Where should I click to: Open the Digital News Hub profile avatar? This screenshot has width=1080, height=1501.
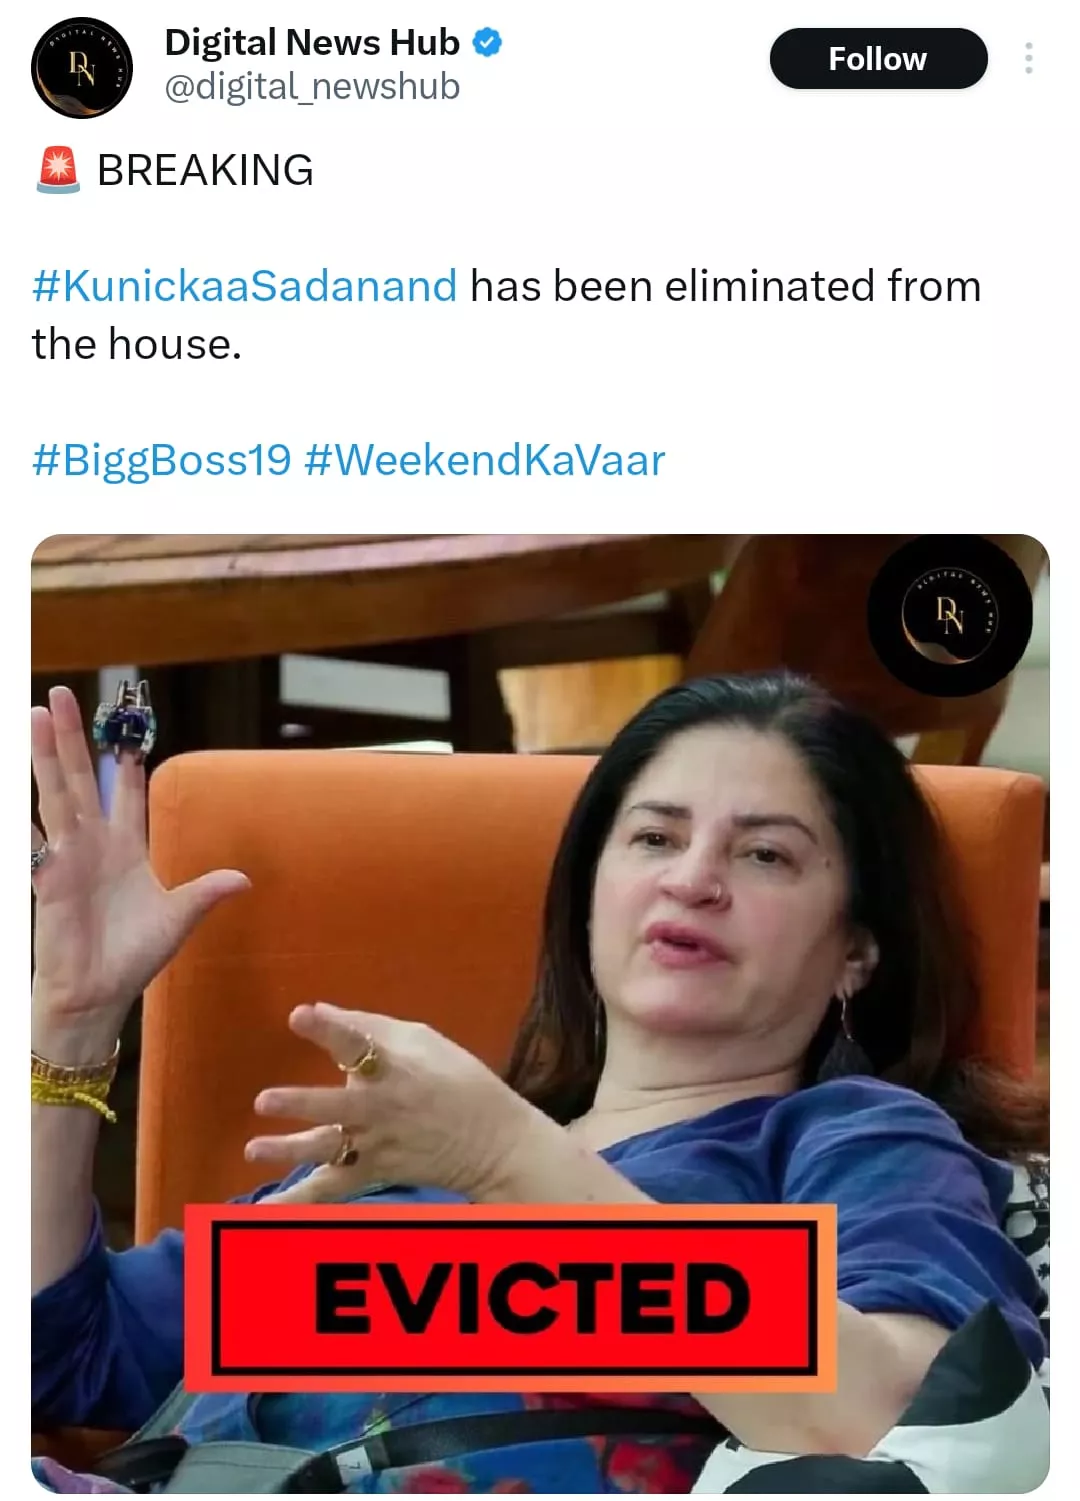point(82,67)
